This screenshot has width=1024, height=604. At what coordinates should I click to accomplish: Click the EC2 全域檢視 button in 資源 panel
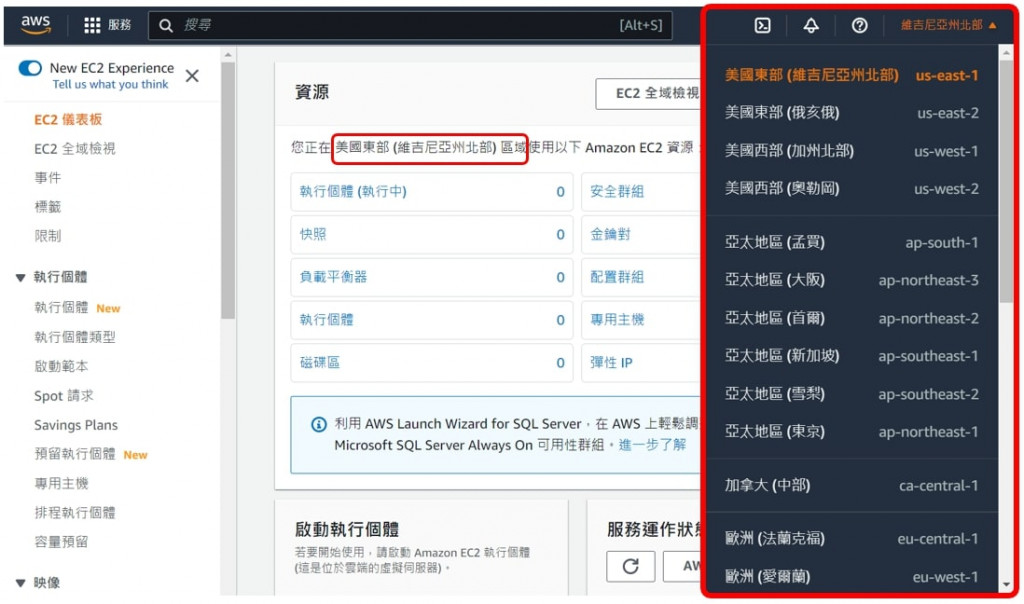[x=648, y=93]
